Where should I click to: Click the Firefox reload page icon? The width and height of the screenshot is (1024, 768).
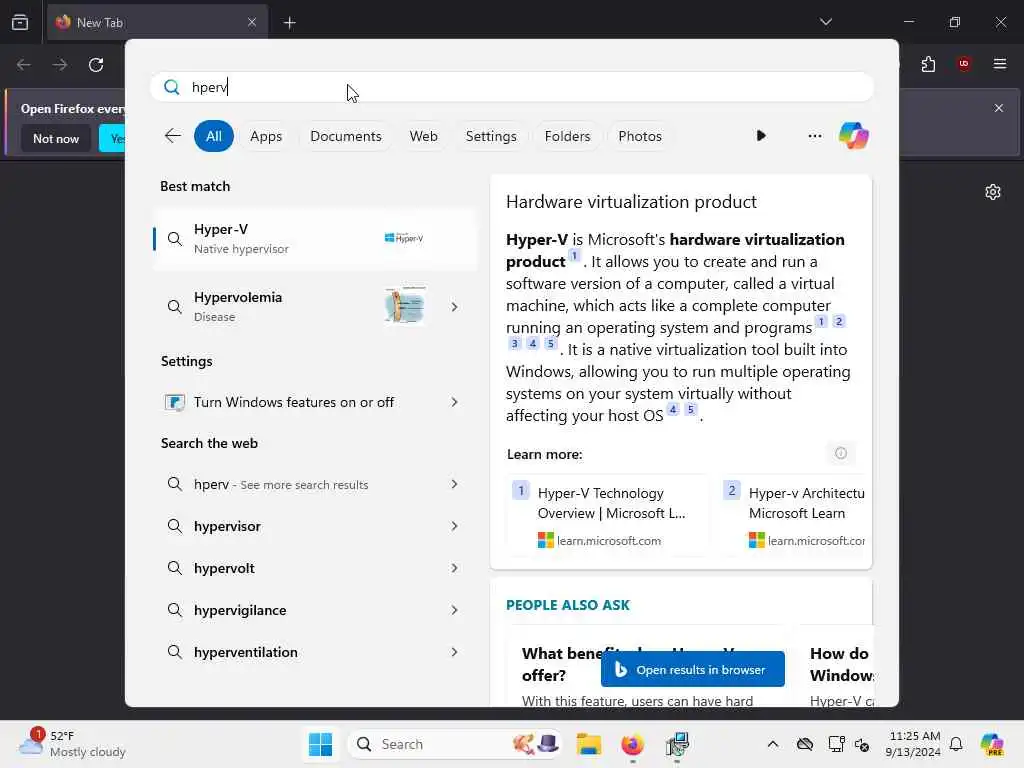click(x=96, y=65)
